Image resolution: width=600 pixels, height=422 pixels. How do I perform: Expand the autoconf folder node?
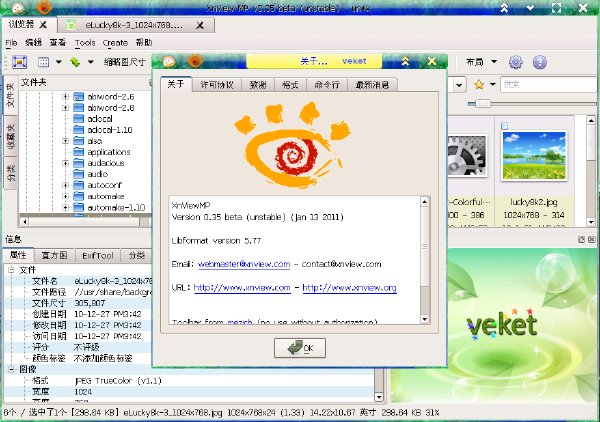[x=65, y=185]
